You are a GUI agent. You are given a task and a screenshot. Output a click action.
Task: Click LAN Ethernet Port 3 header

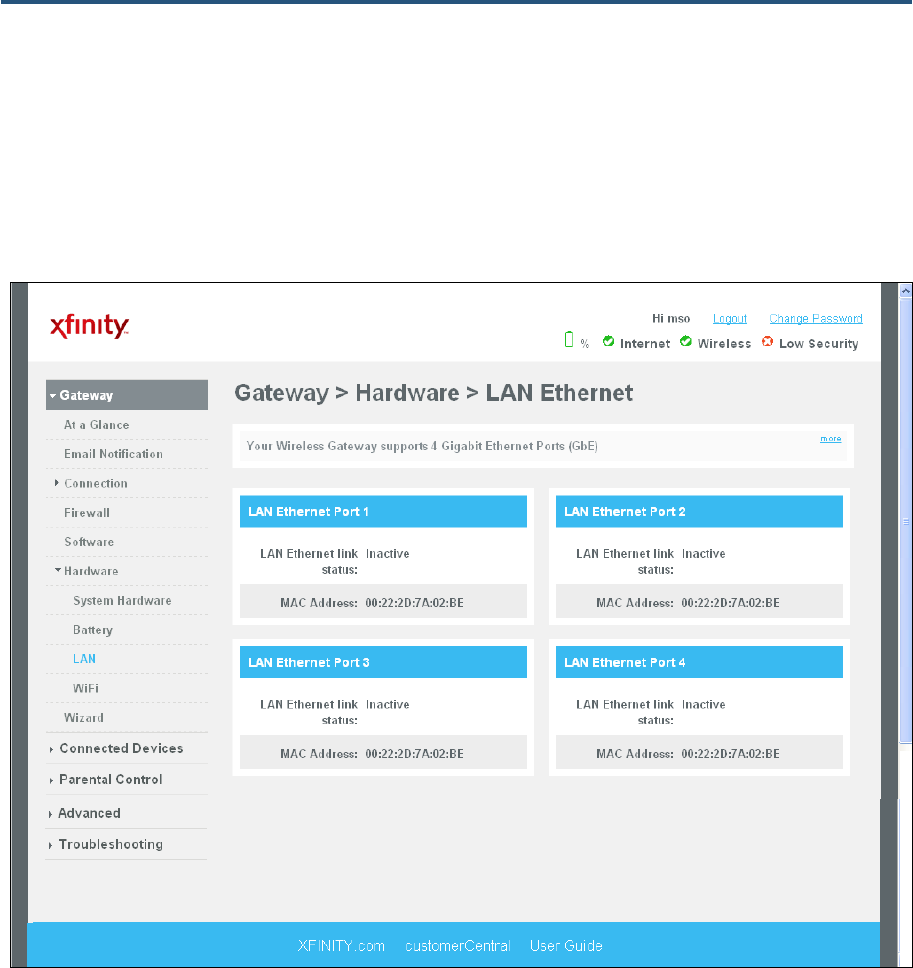383,662
